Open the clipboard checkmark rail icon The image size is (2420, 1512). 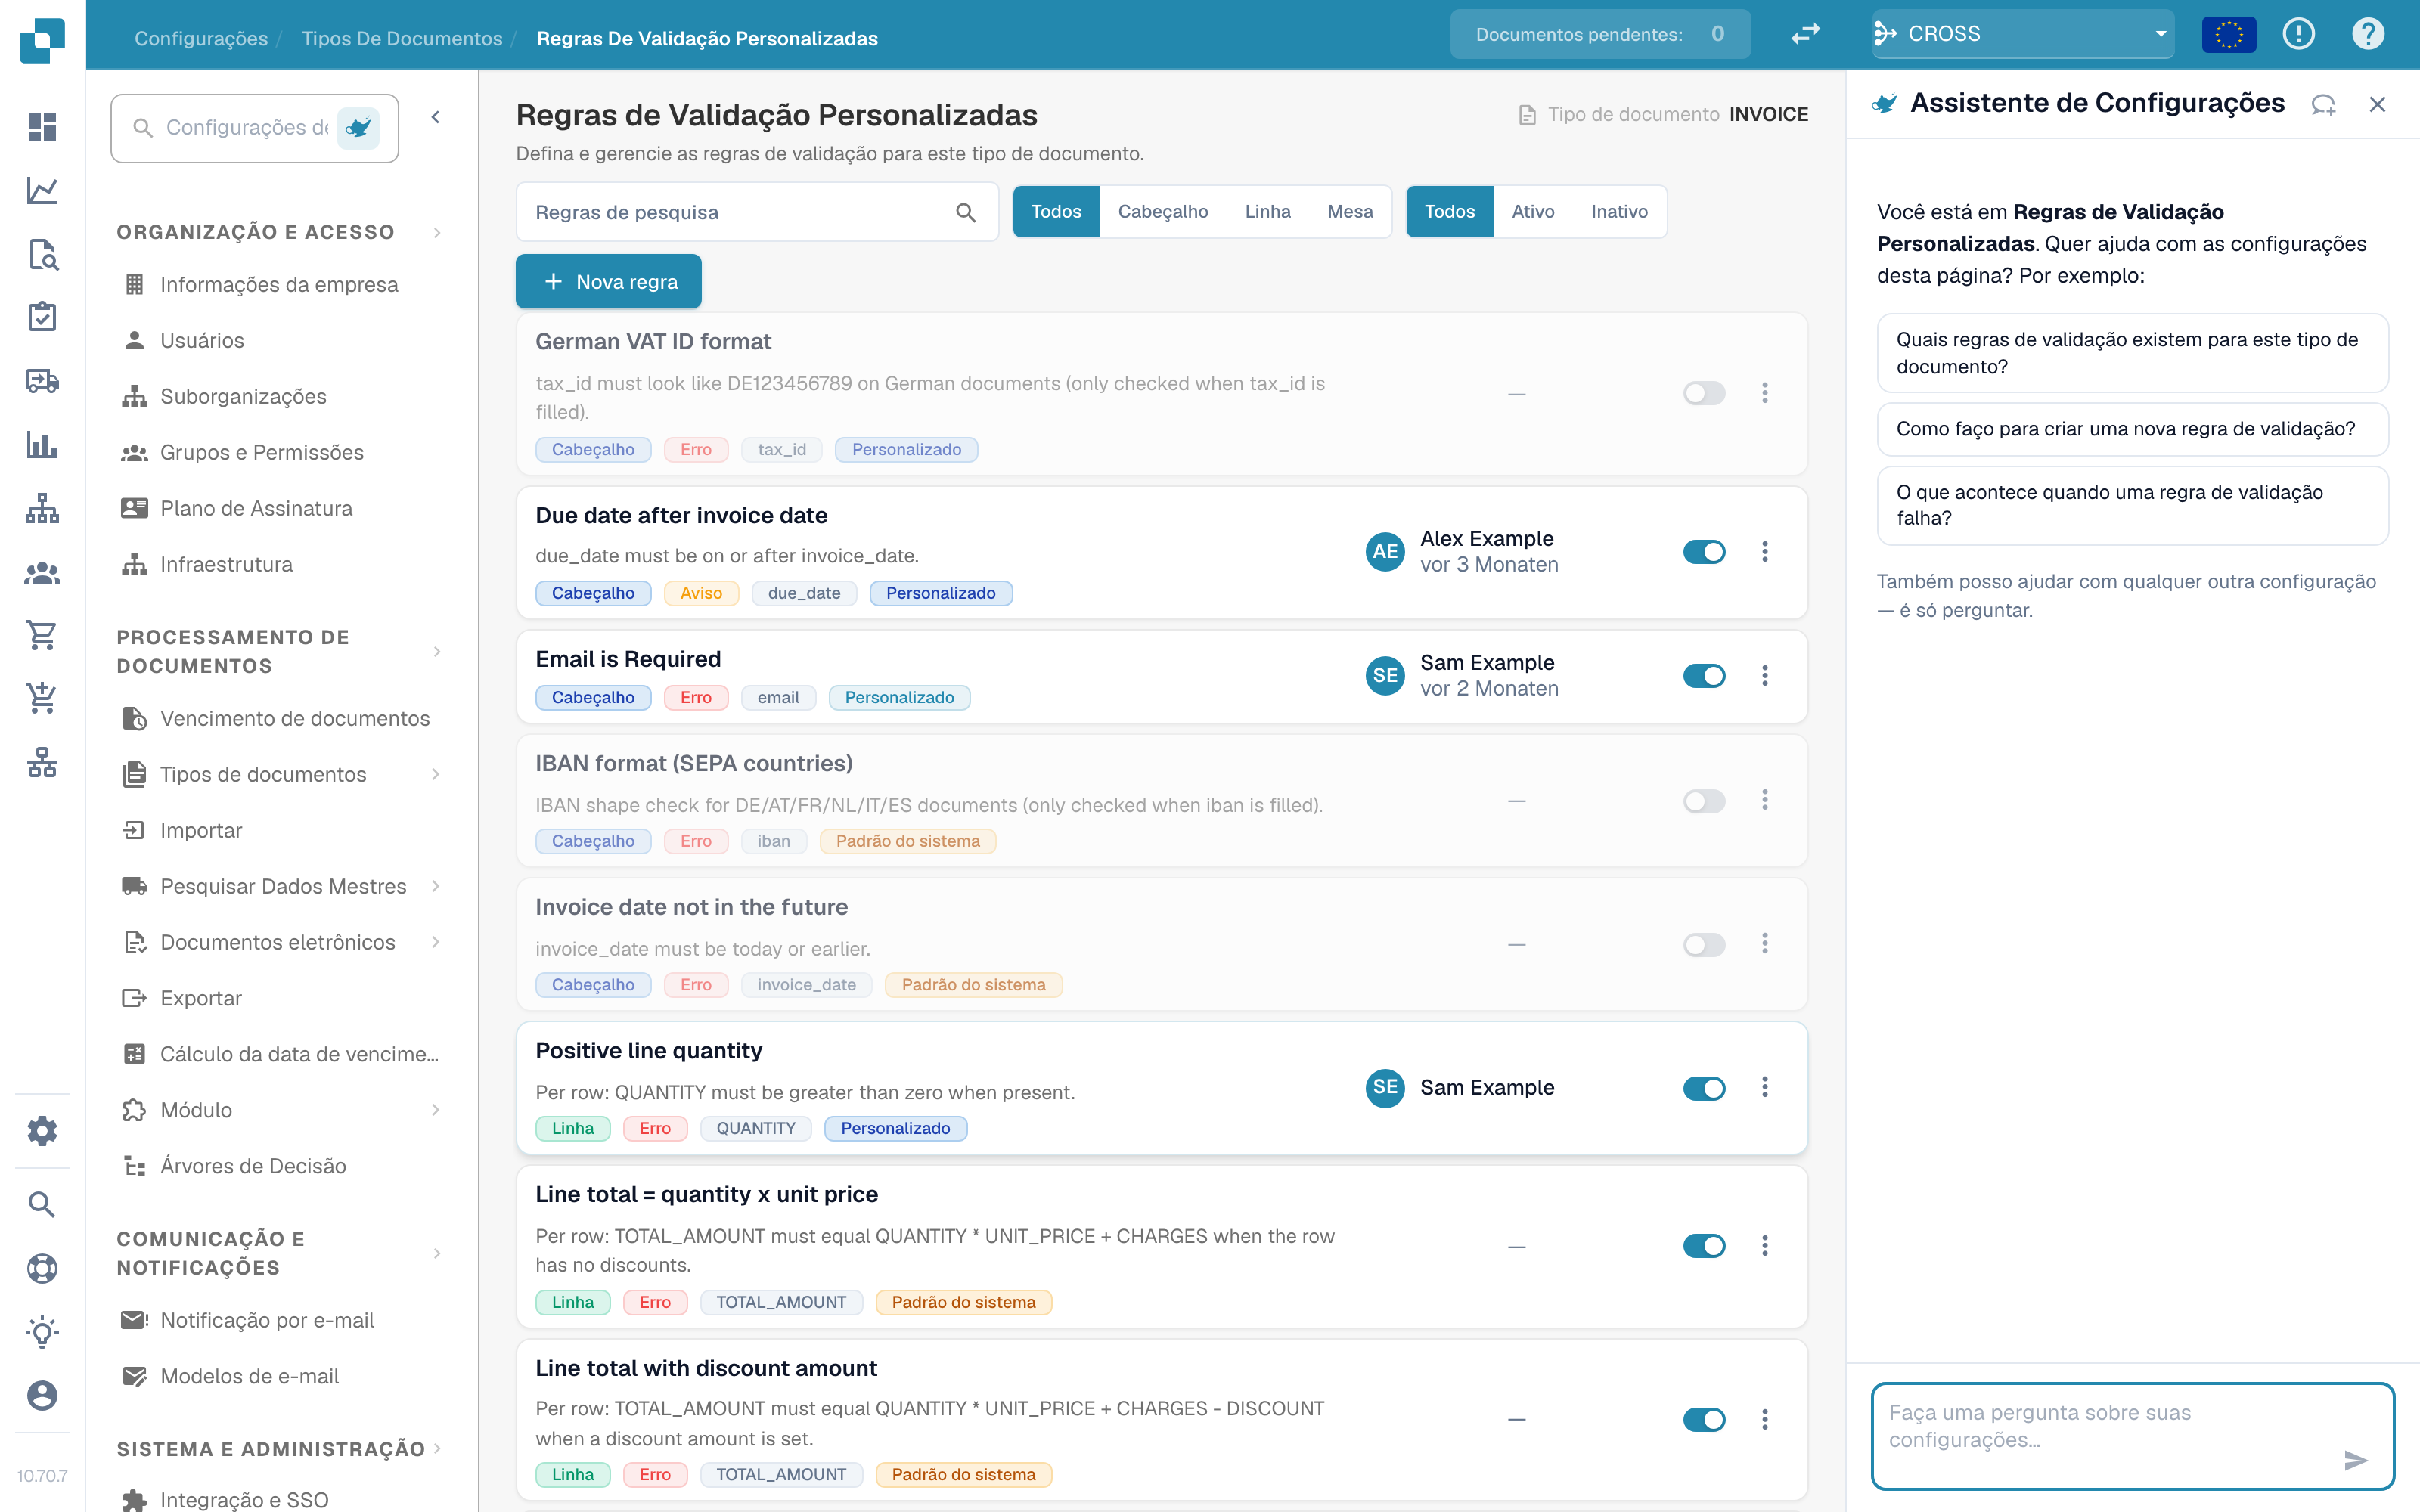42,317
